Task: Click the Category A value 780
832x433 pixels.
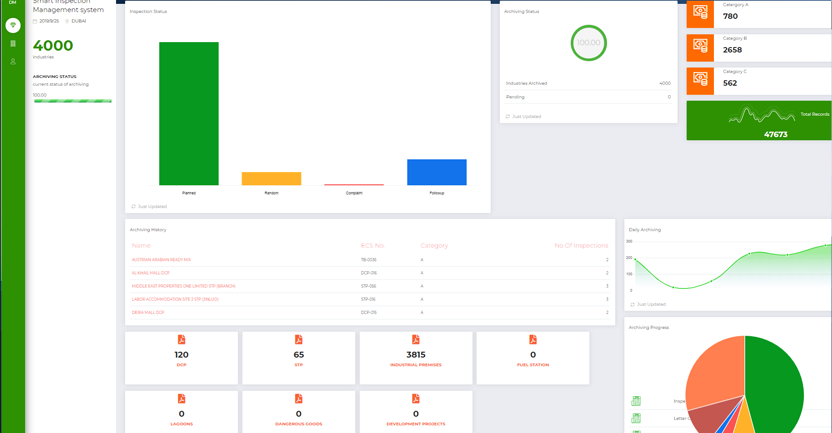Action: click(x=730, y=16)
